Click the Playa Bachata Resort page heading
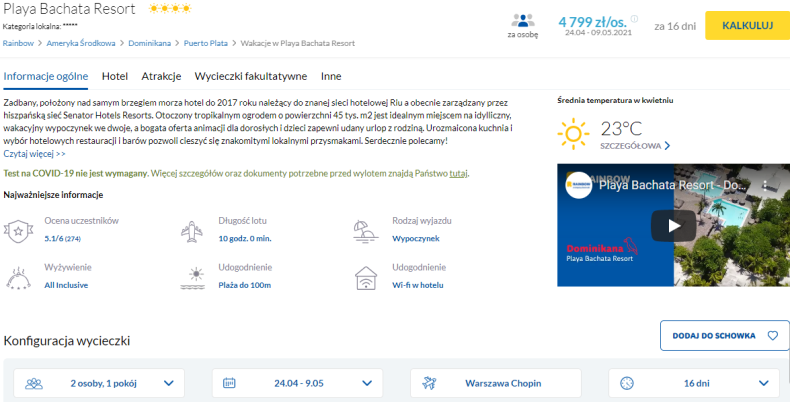The image size is (790, 402). tap(70, 9)
